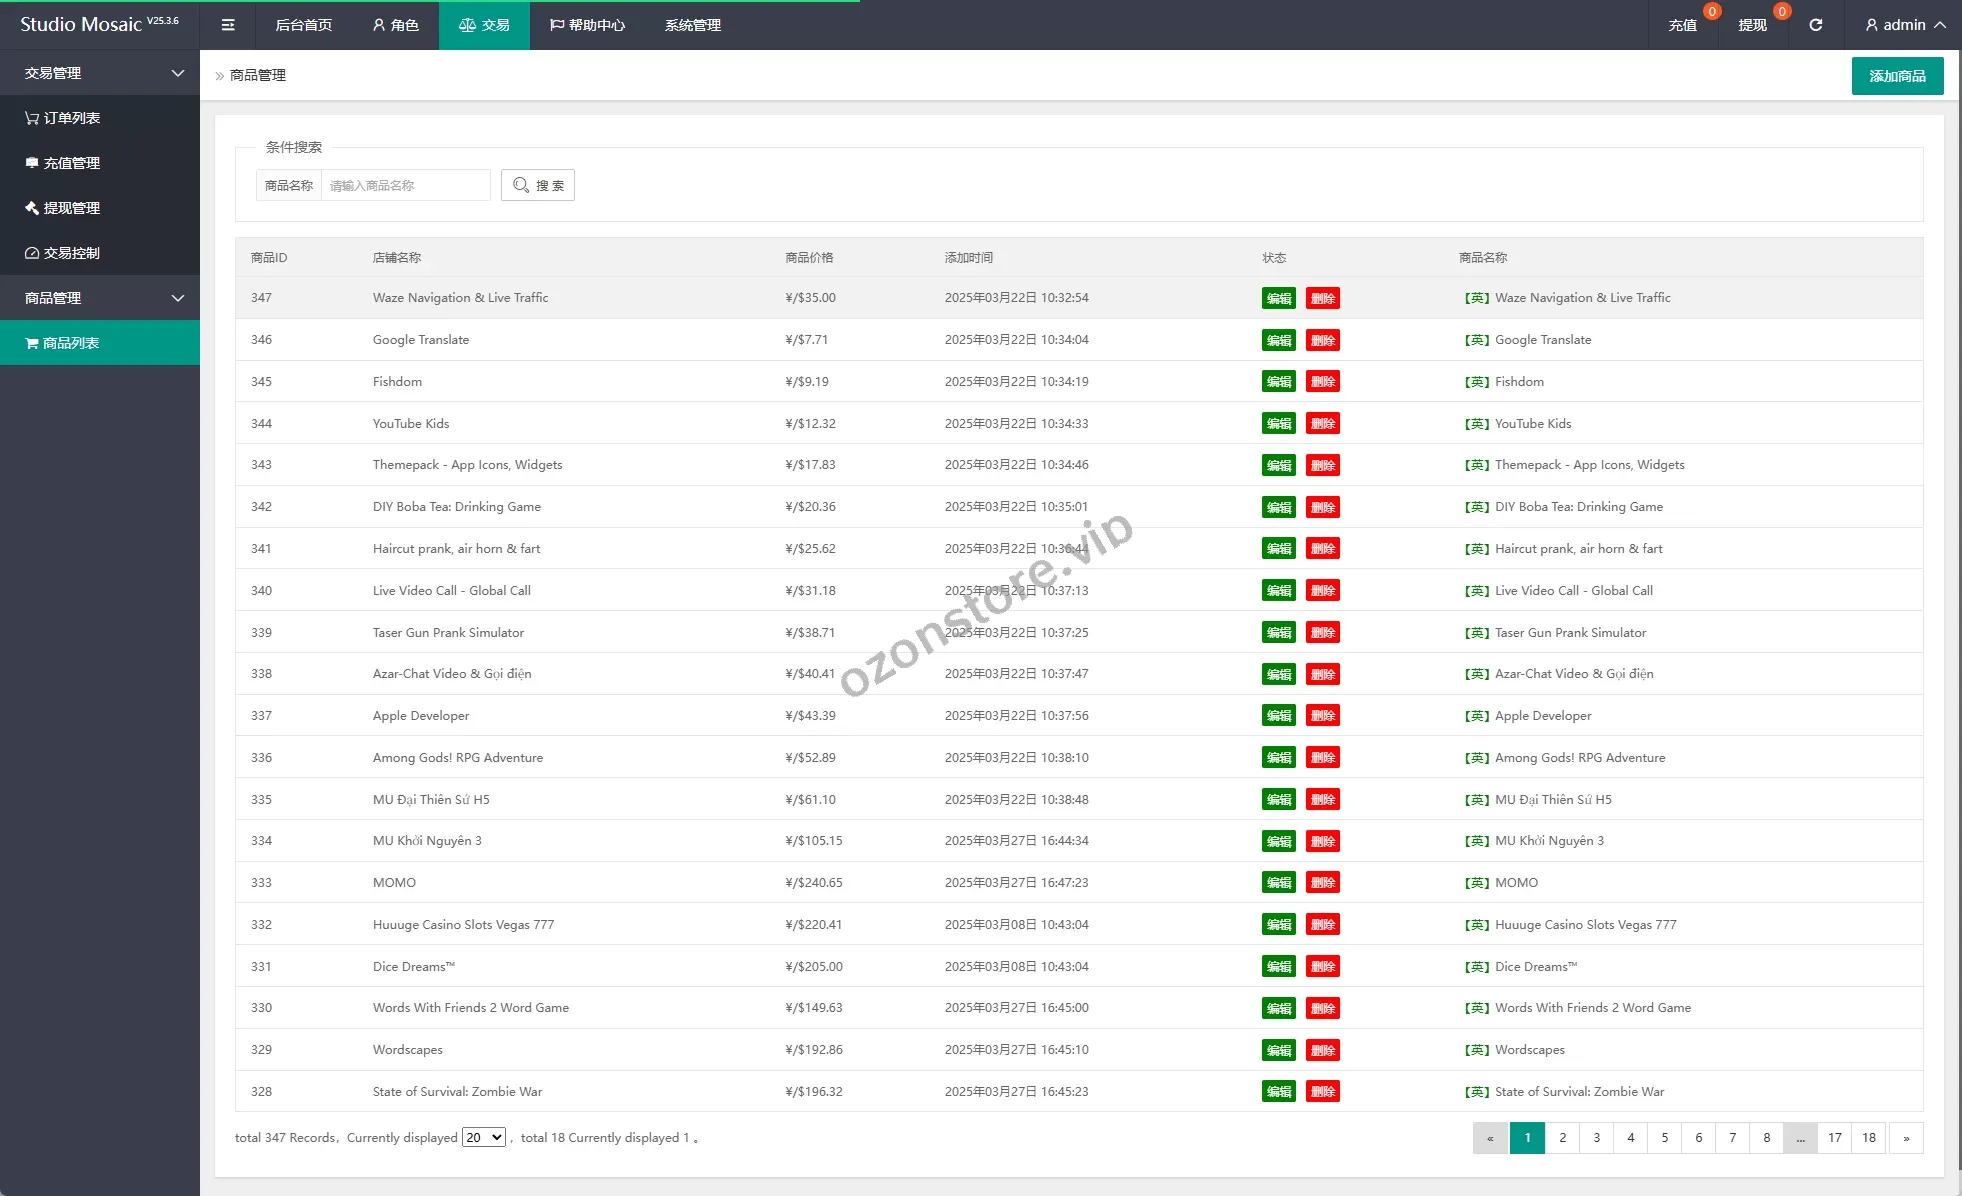Open the admin user dropdown menu
1962x1196 pixels.
[1904, 25]
